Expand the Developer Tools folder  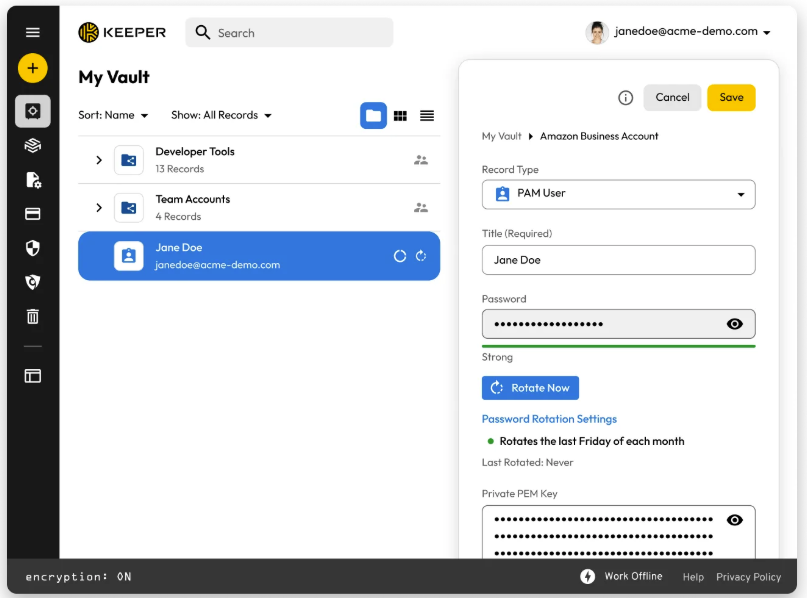click(x=97, y=158)
